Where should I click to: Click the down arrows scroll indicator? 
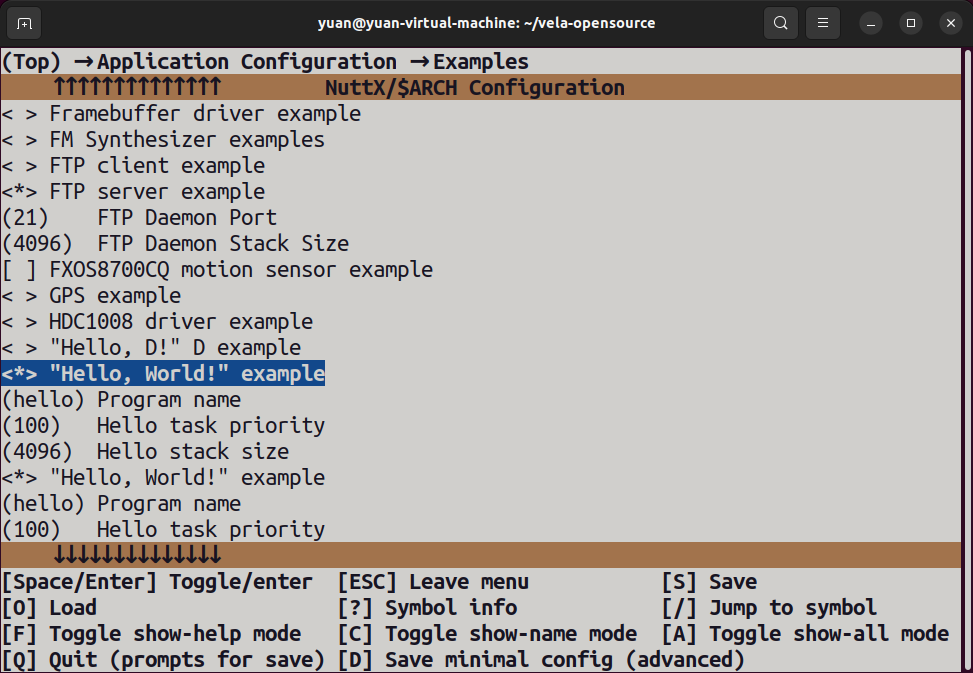coord(137,555)
